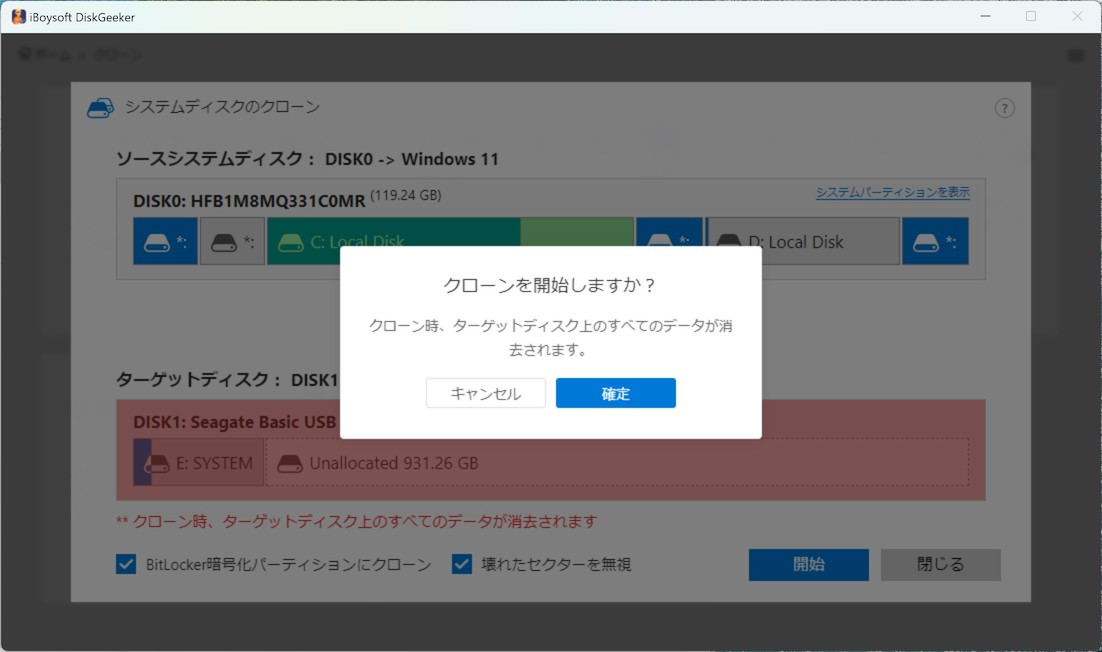Click the 閉じる close button

940,564
